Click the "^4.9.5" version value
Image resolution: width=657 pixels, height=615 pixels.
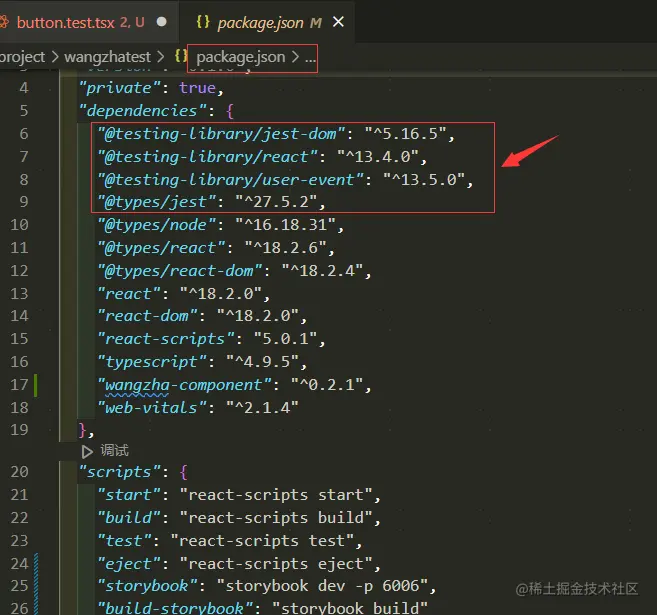262,362
